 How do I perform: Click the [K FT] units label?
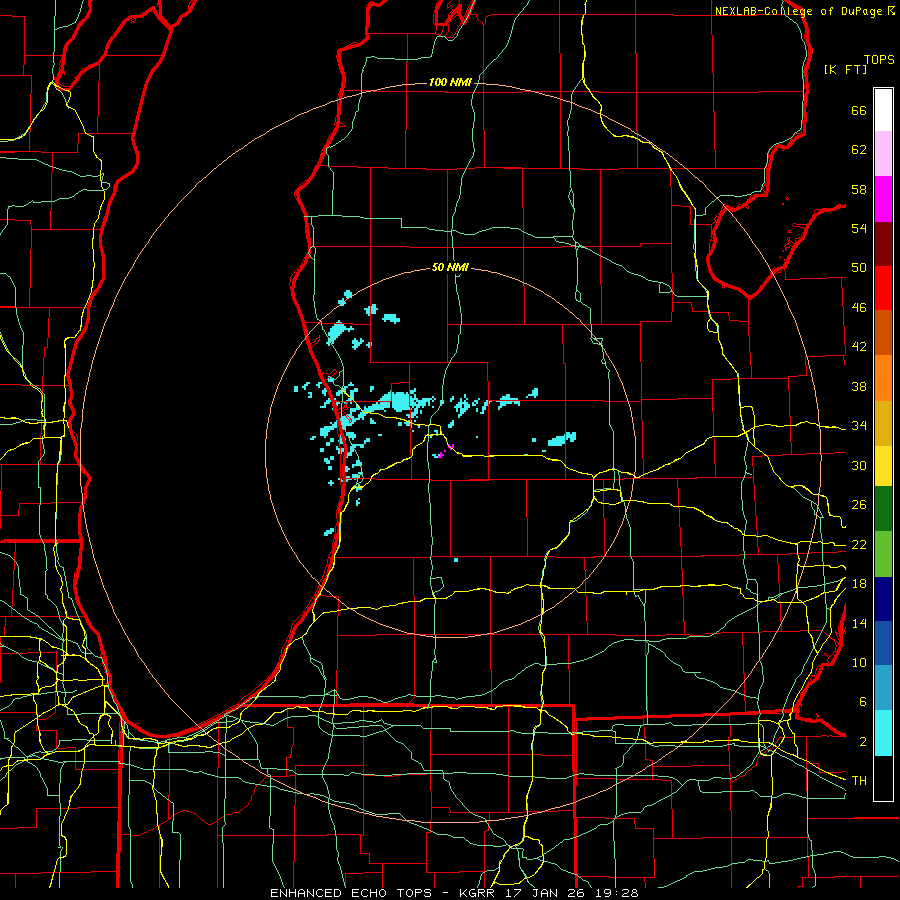pos(845,70)
